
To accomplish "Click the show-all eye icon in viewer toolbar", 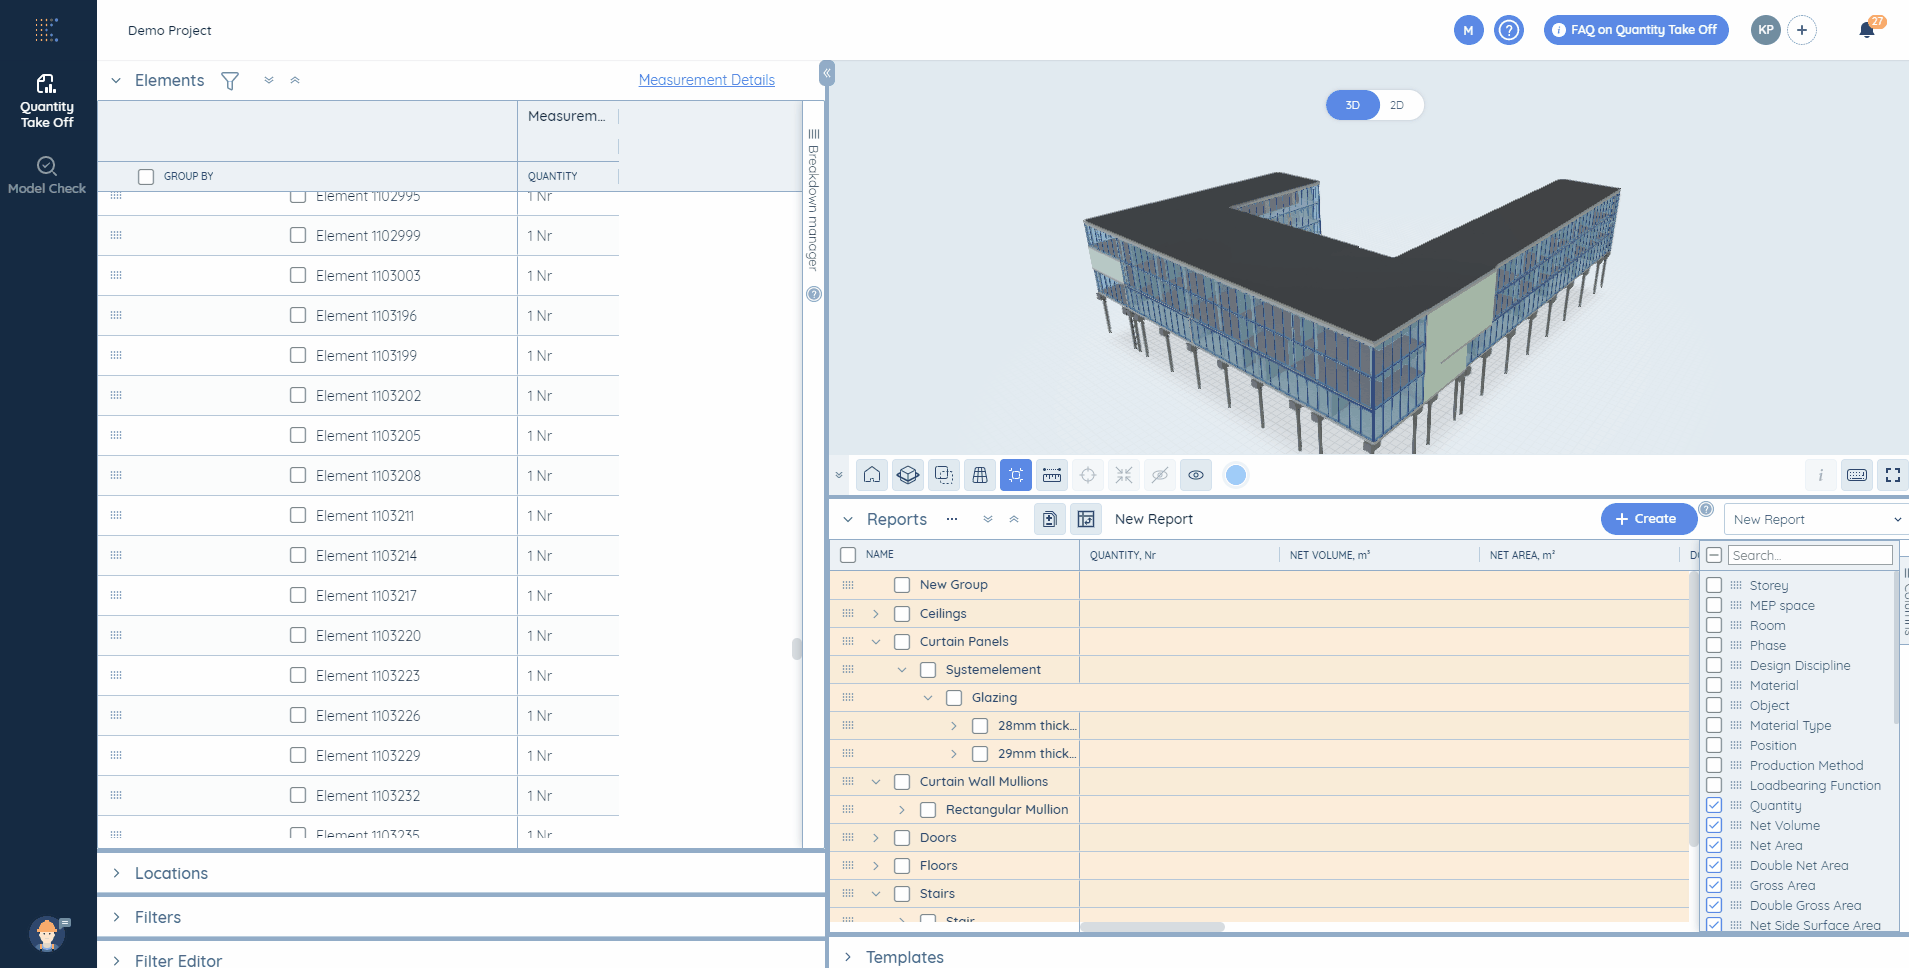I will point(1196,475).
